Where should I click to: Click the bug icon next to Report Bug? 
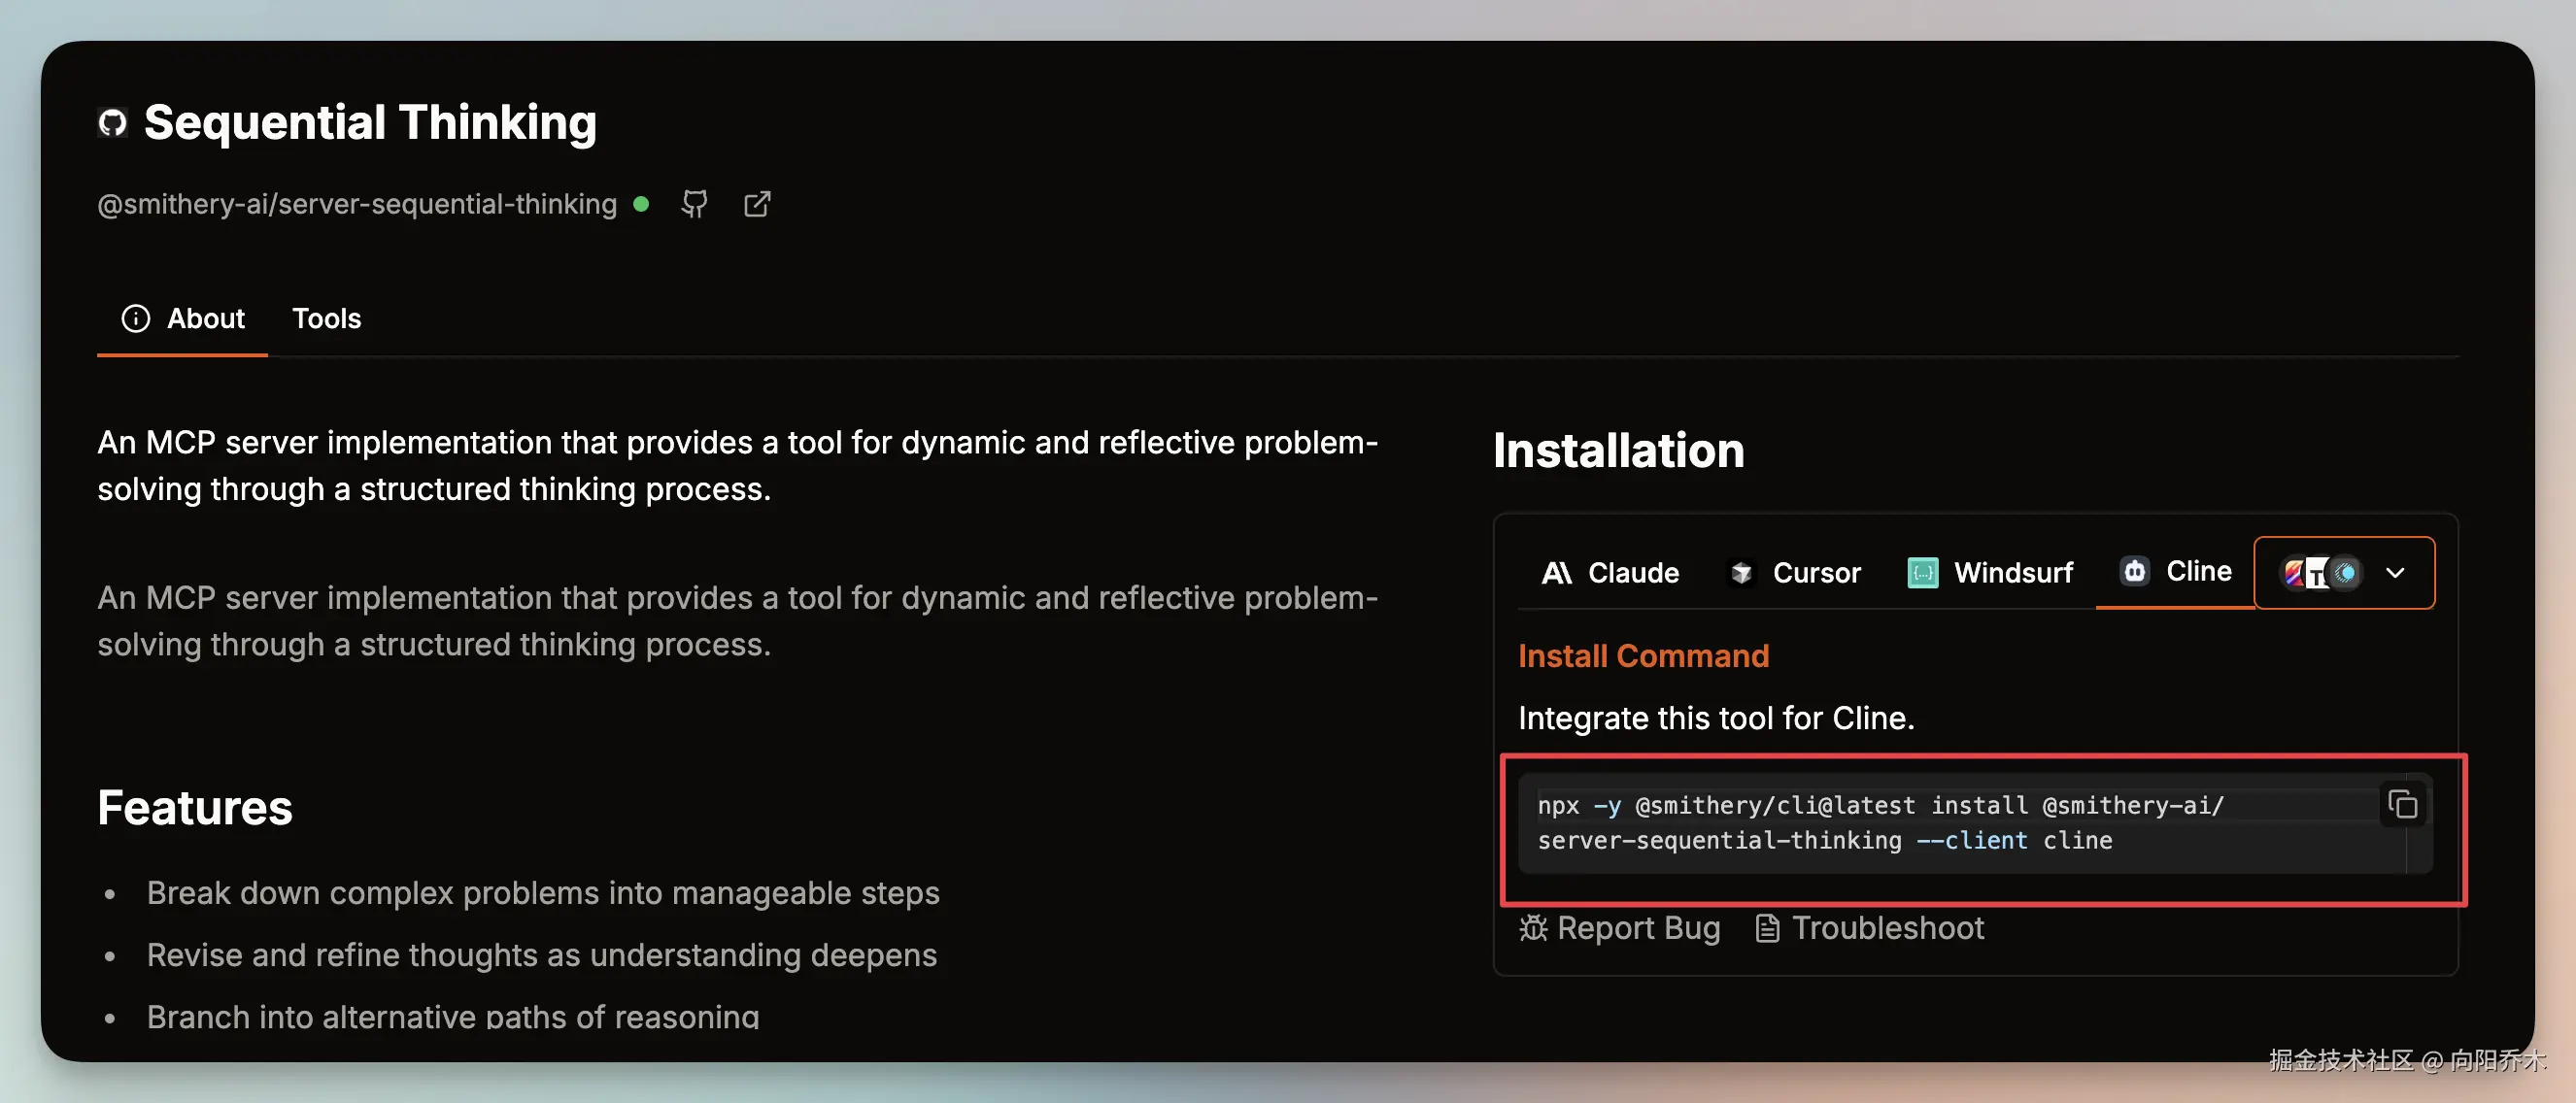[x=1533, y=928]
